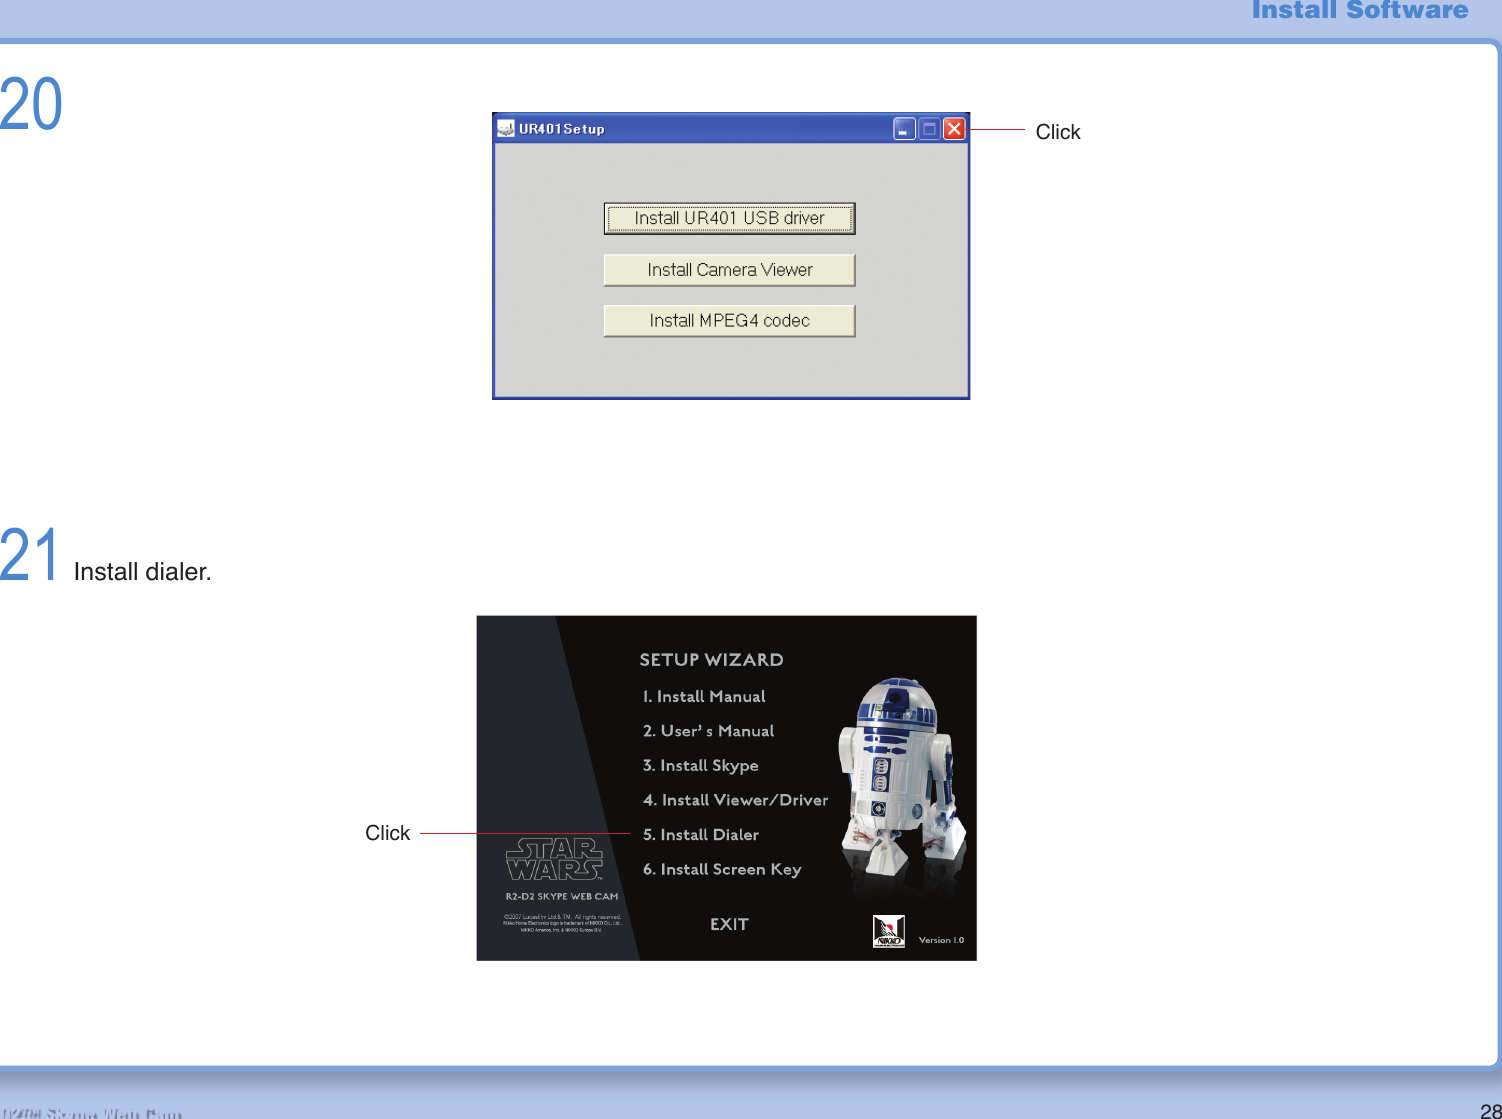The height and width of the screenshot is (1119, 1502).
Task: Click Install UR401 USB driver button
Action: click(x=729, y=218)
